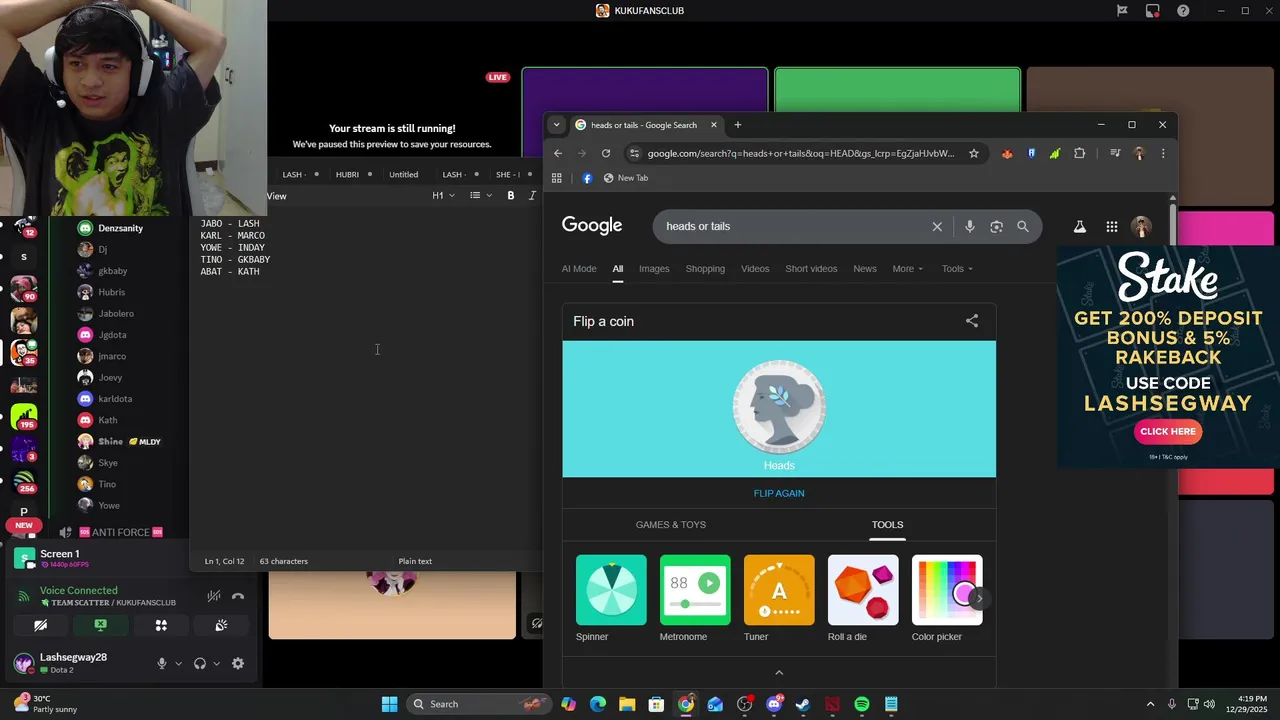Viewport: 1280px width, 720px height.
Task: Stop Discord screen sharing
Action: pyautogui.click(x=100, y=625)
